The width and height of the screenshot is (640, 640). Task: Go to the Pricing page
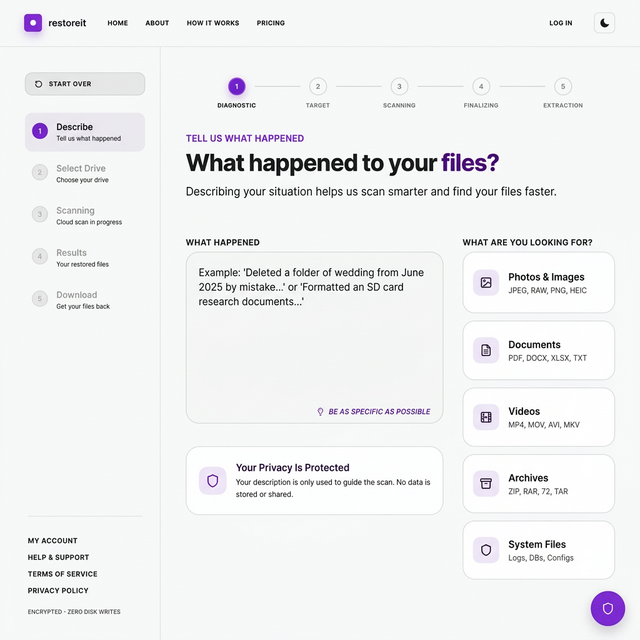tap(270, 23)
